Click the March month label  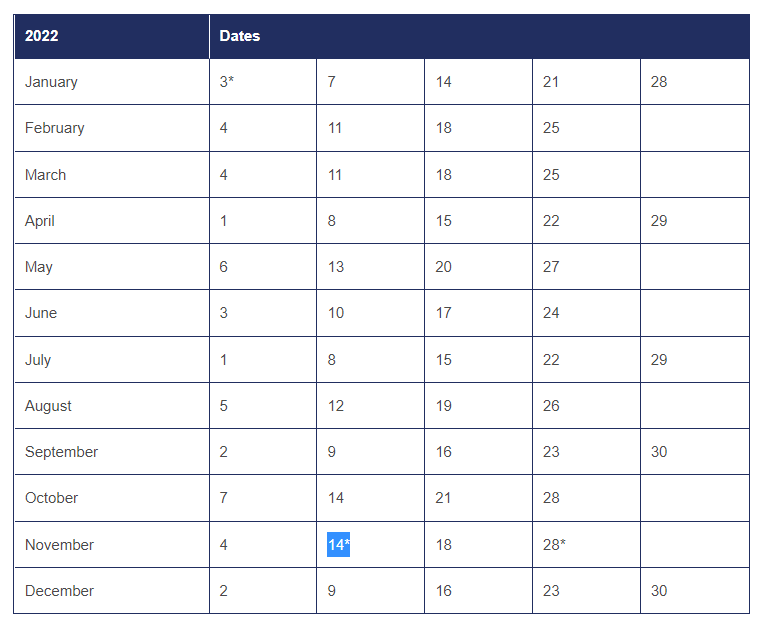point(46,175)
